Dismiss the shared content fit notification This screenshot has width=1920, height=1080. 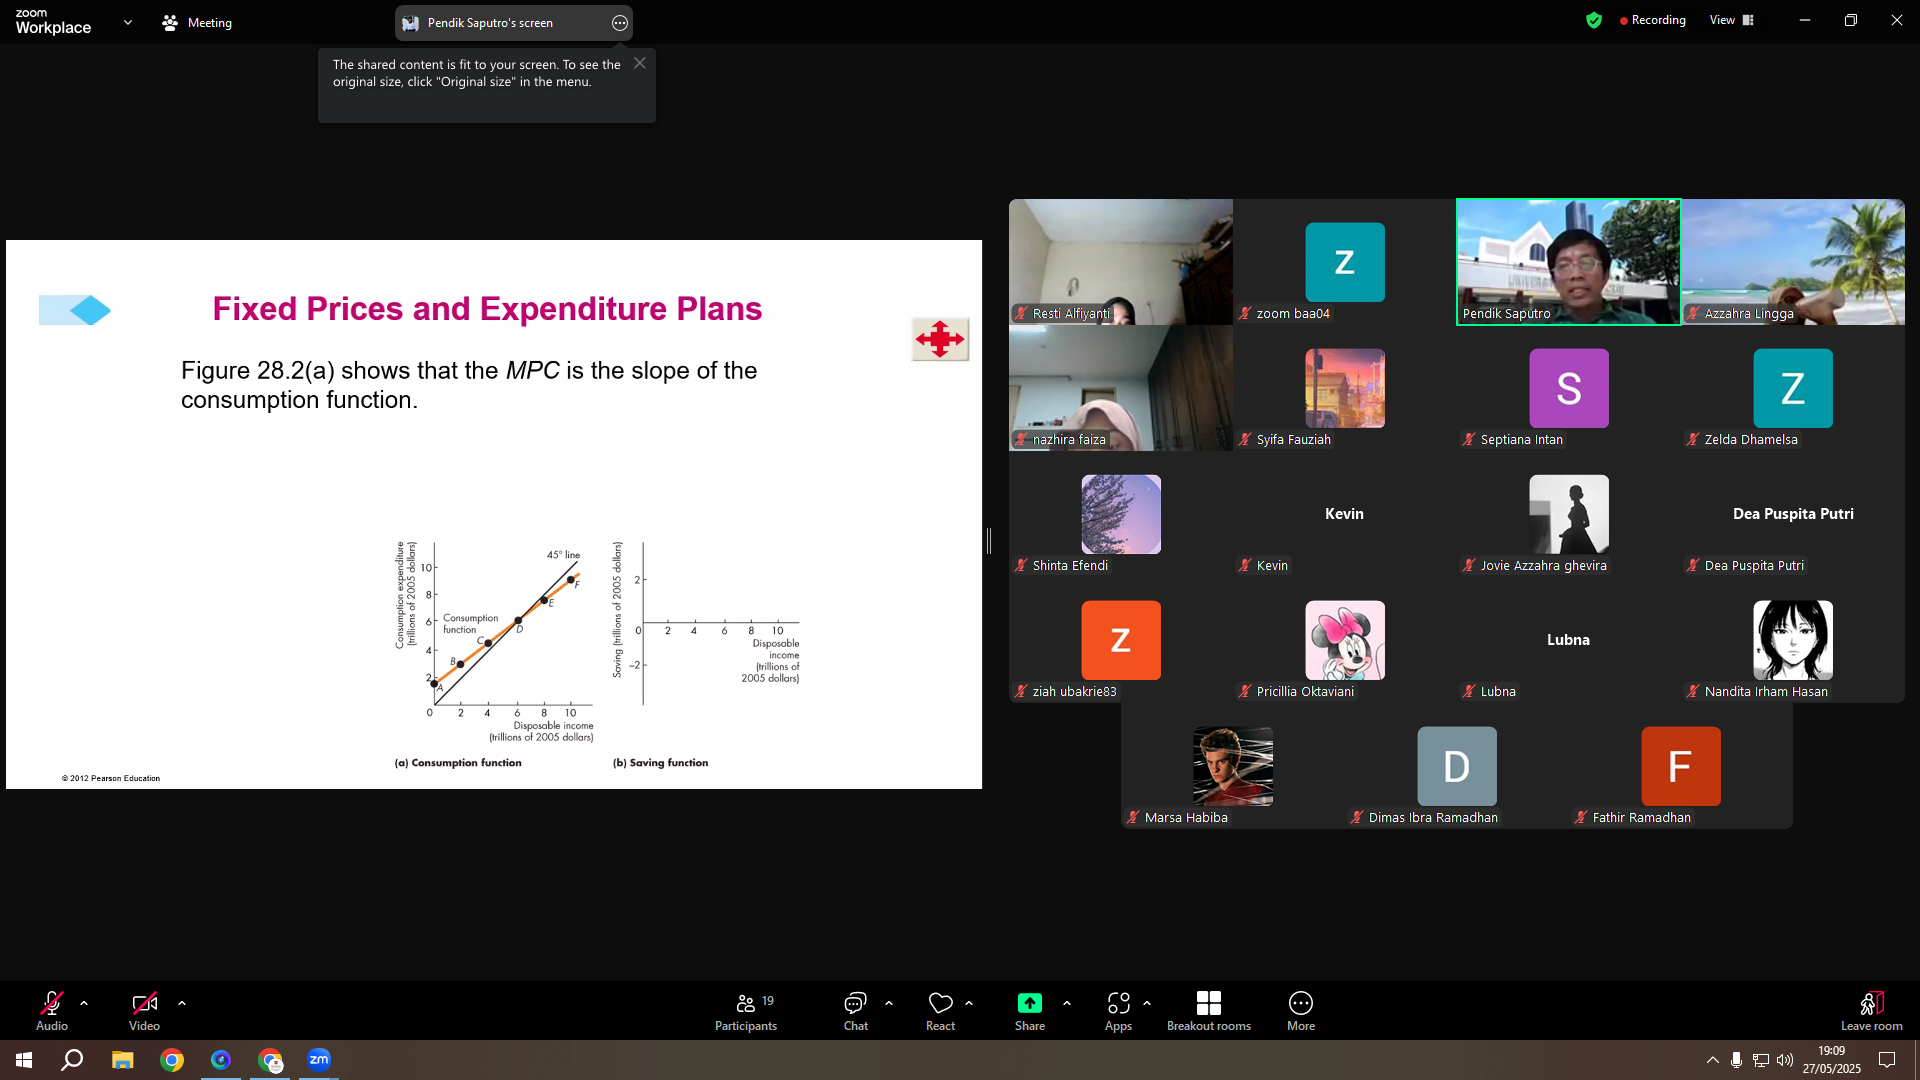pos(640,63)
